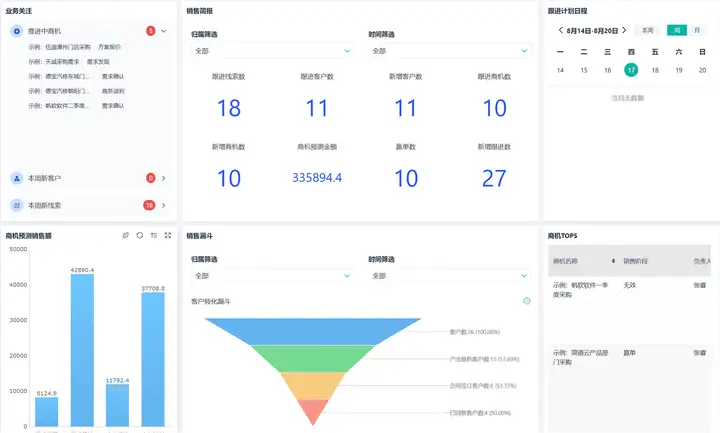The height and width of the screenshot is (433, 720).
Task: Open the 商机TOP5 row with stage 无效
Action: coord(630,310)
